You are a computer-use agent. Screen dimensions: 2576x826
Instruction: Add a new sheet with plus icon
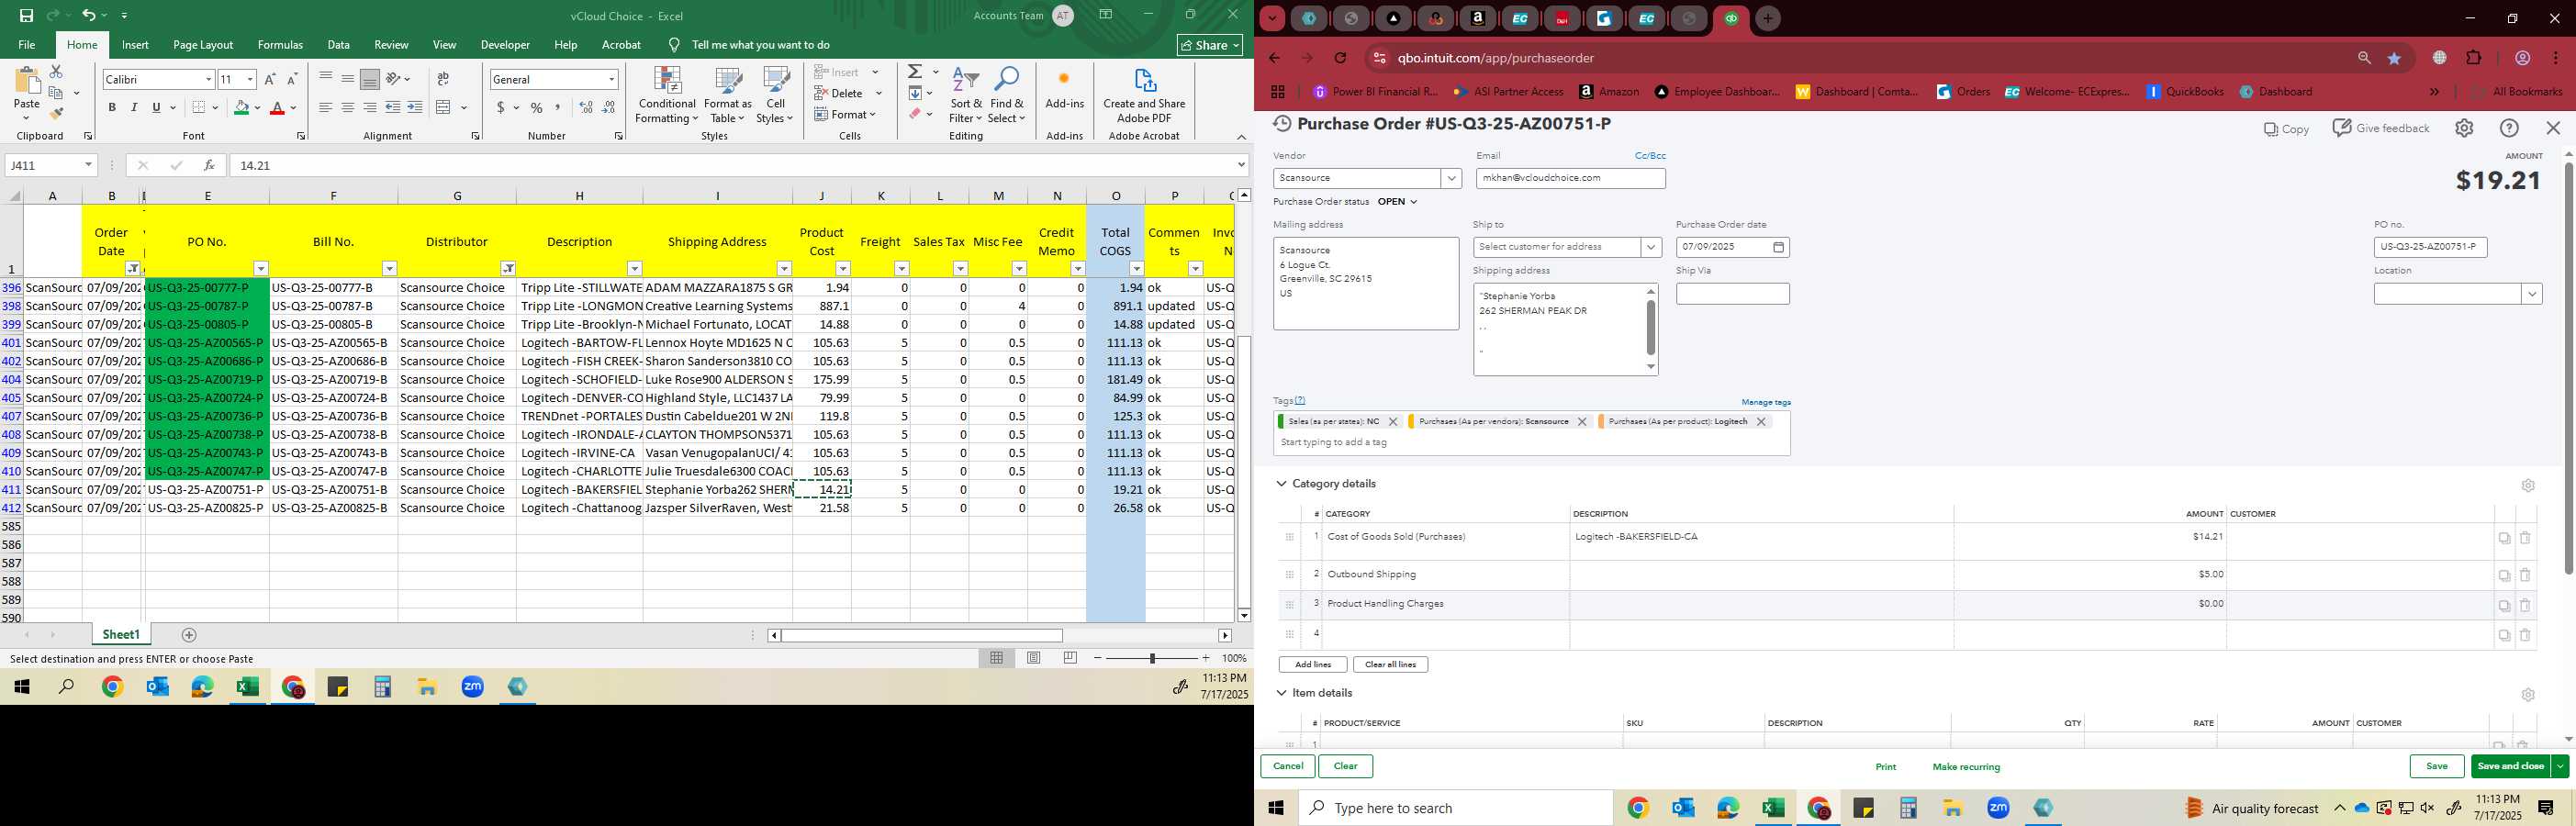pyautogui.click(x=189, y=635)
